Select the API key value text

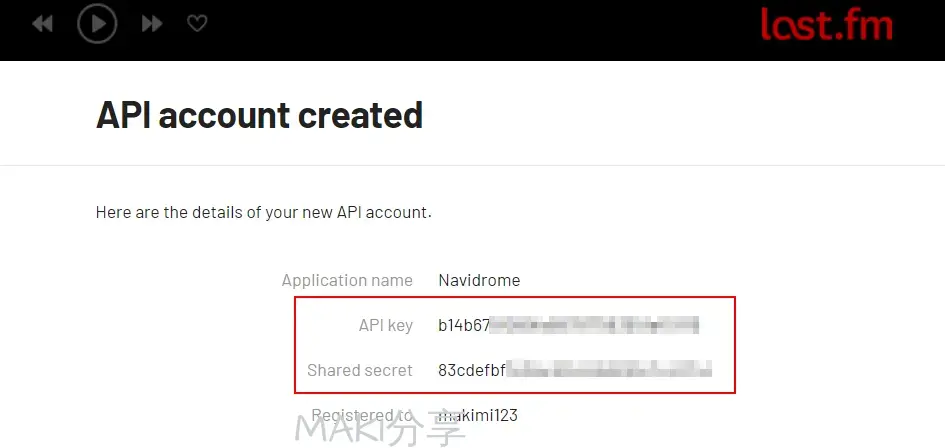[x=568, y=326]
